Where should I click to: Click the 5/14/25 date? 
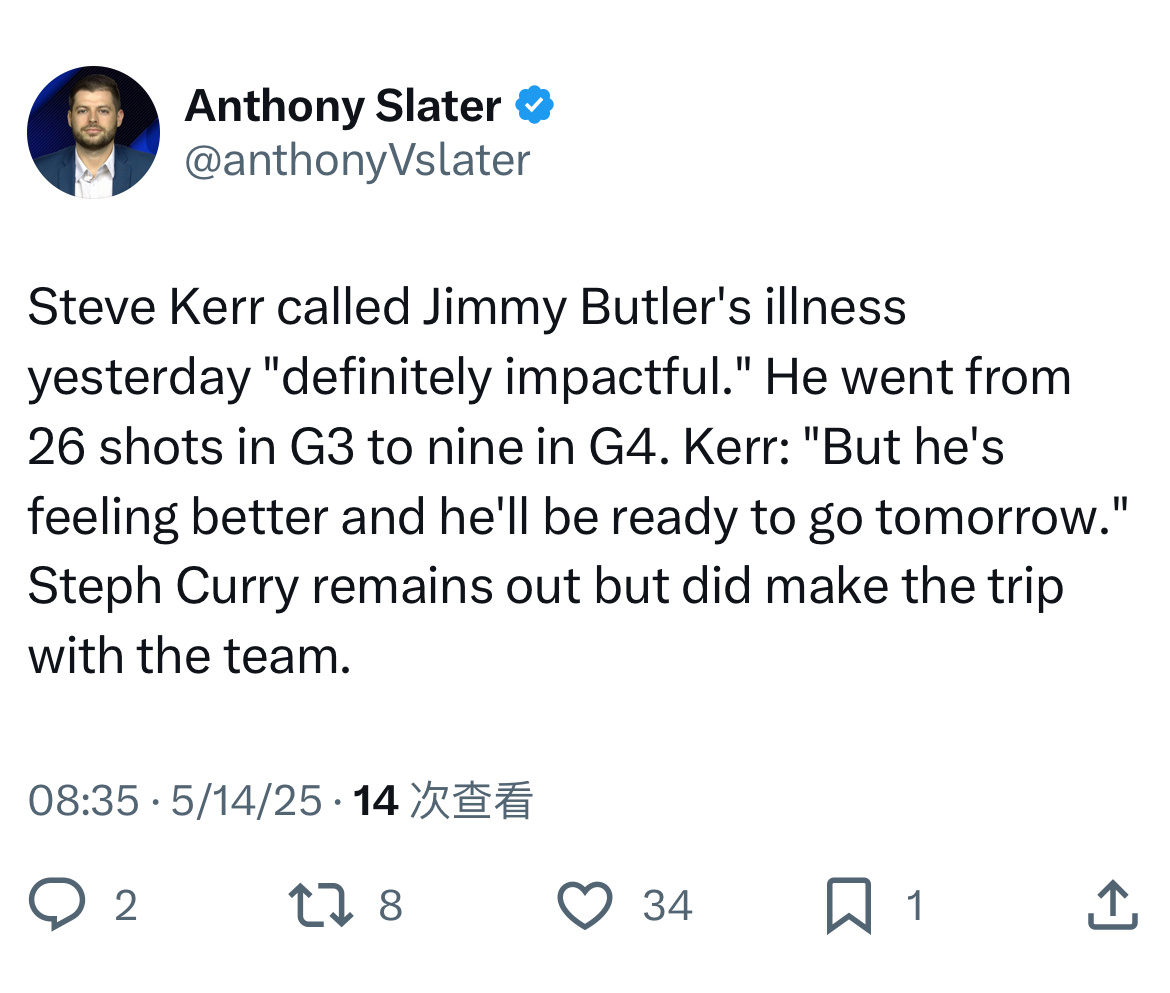pyautogui.click(x=246, y=801)
